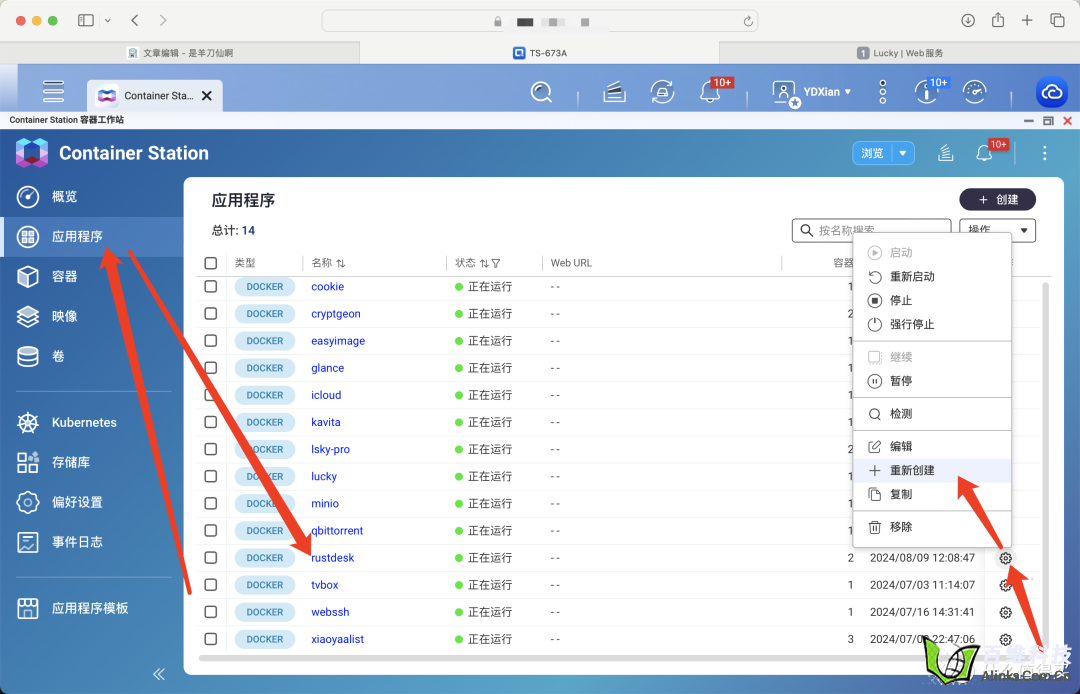1080x694 pixels.
Task: Expand the 浏览 dropdown arrow
Action: 903,153
